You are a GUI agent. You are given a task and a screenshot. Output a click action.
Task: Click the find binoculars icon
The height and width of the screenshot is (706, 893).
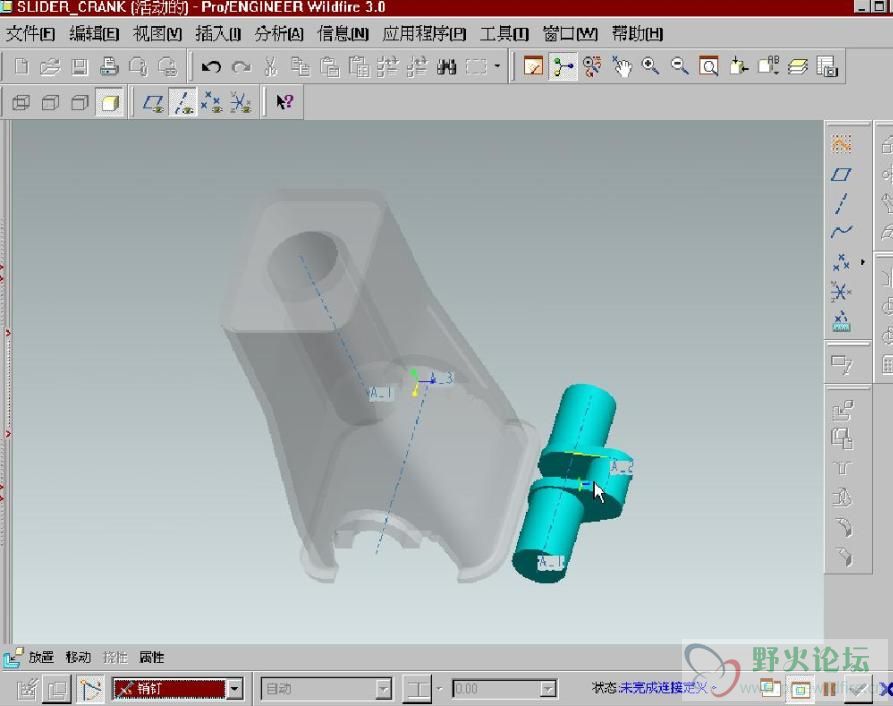tap(447, 67)
